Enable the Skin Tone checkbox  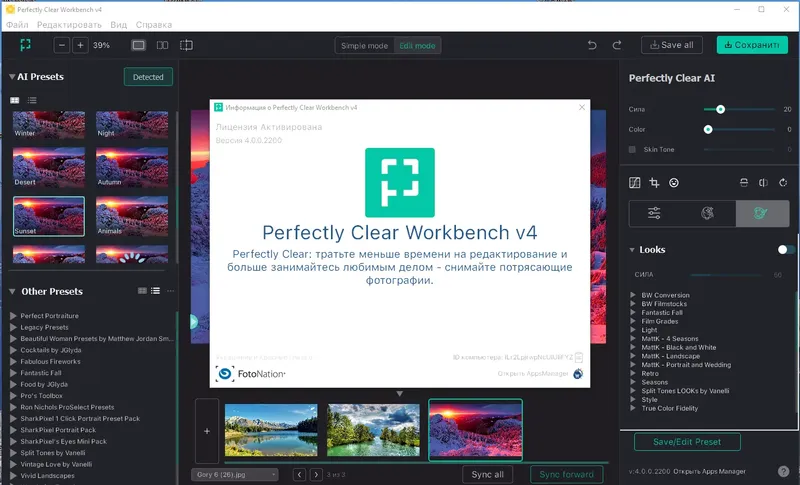[632, 149]
